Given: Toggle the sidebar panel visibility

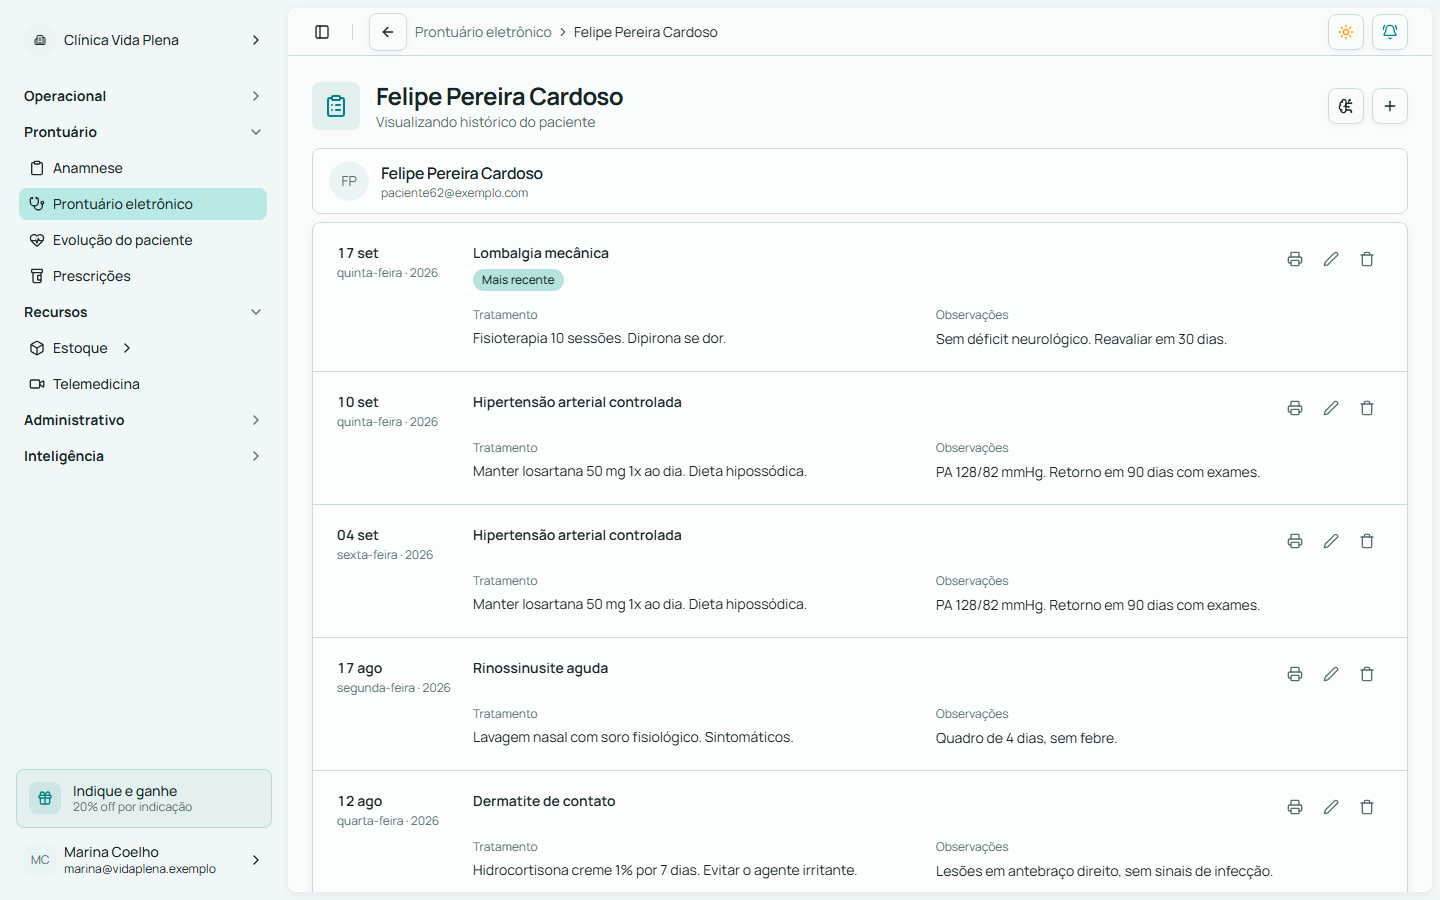Looking at the screenshot, I should tap(322, 32).
